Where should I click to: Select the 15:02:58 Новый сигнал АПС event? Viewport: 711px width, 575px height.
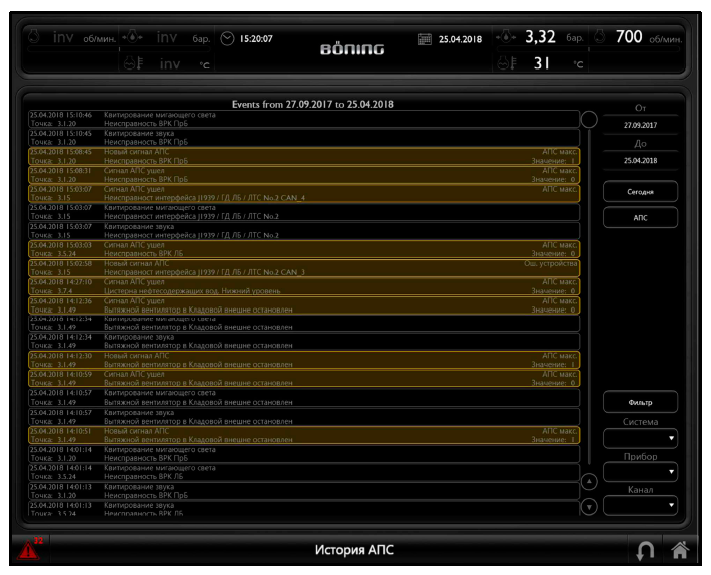pyautogui.click(x=304, y=268)
